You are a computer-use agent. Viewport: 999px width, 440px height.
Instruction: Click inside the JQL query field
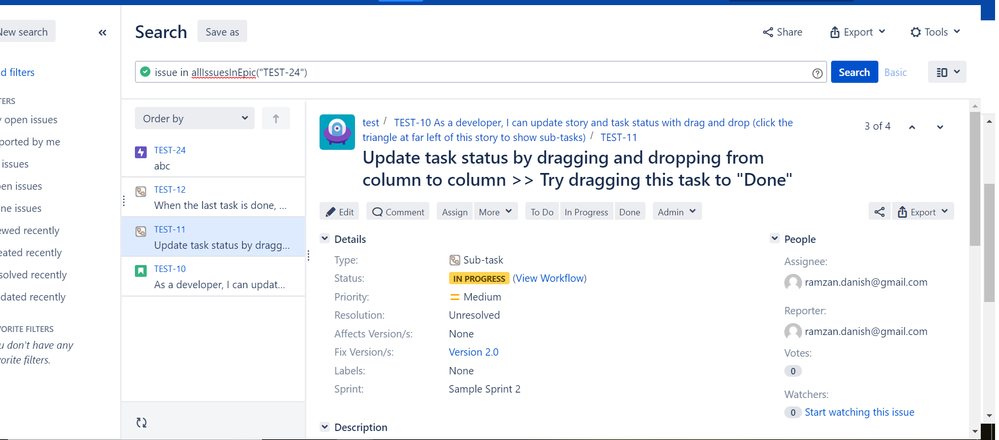tap(481, 72)
